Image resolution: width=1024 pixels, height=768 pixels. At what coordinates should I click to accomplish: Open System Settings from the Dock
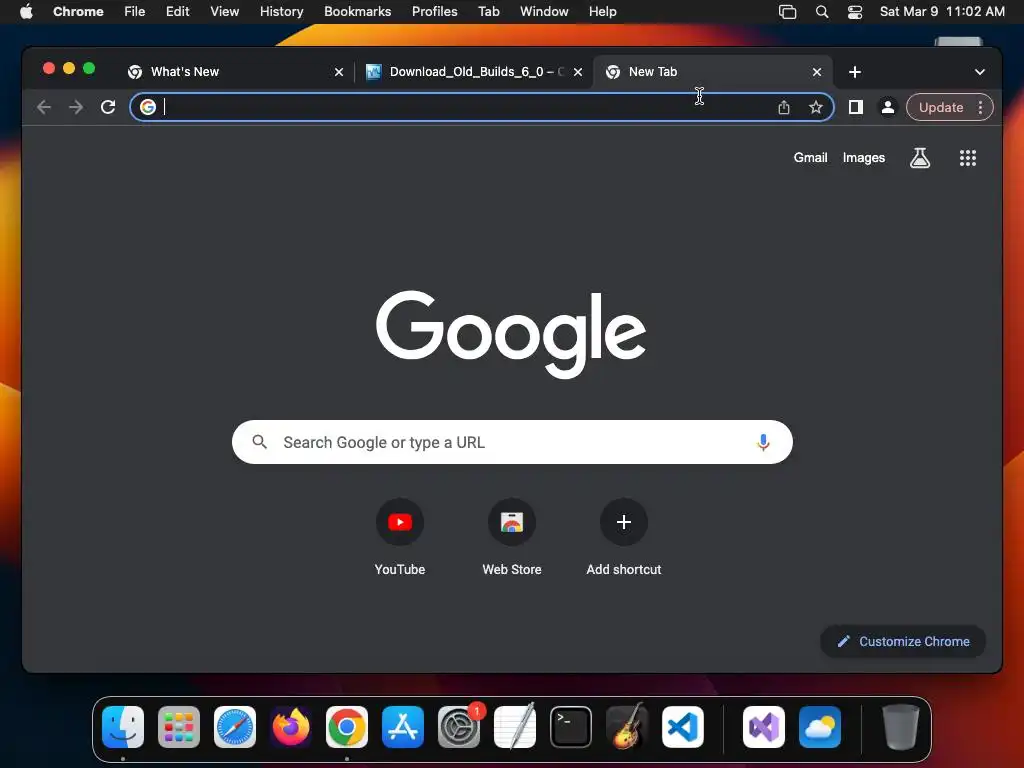(x=459, y=727)
